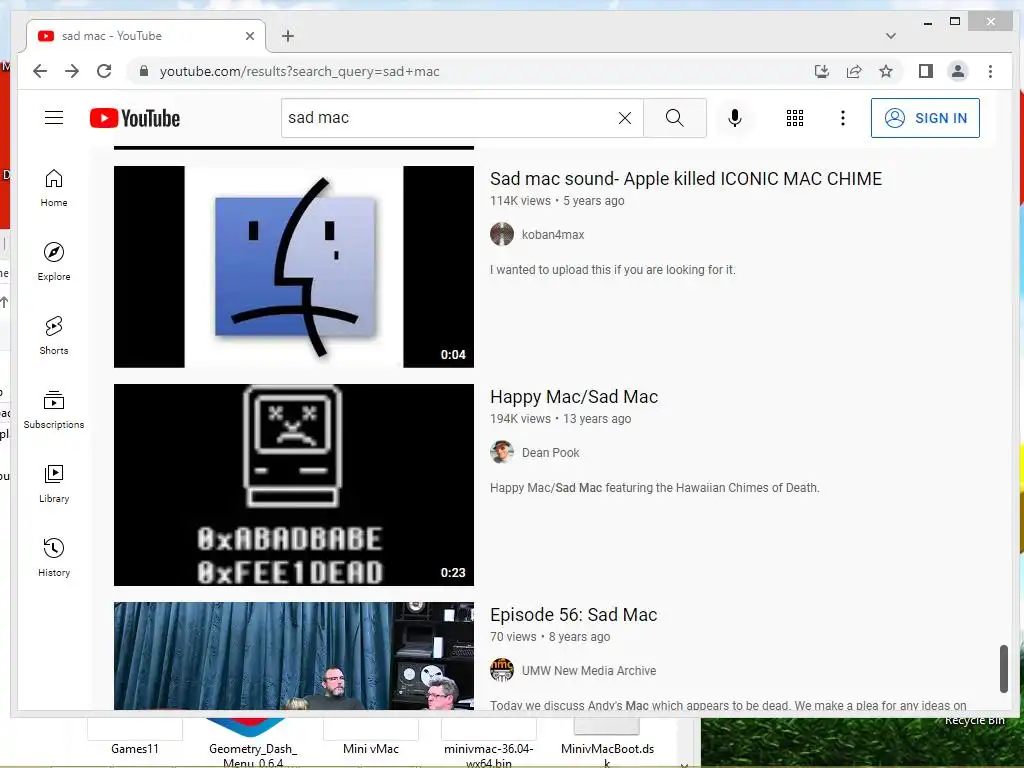Click Dean Pook channel avatar
The width and height of the screenshot is (1024, 768).
502,453
